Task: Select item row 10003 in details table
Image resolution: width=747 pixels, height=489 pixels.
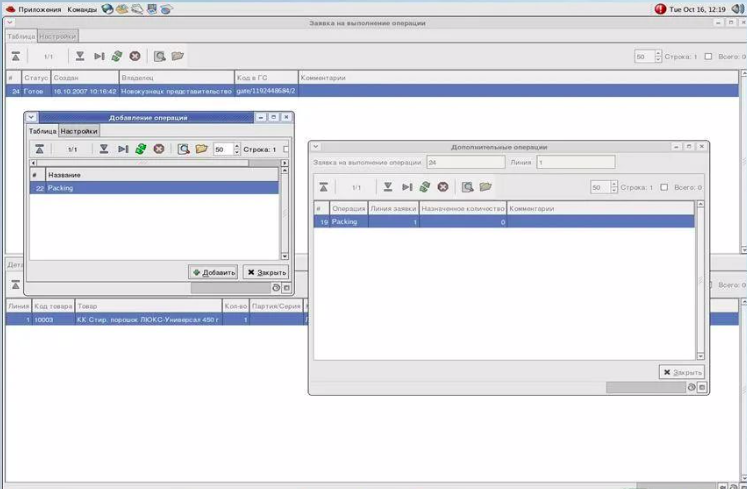Action: 155,319
